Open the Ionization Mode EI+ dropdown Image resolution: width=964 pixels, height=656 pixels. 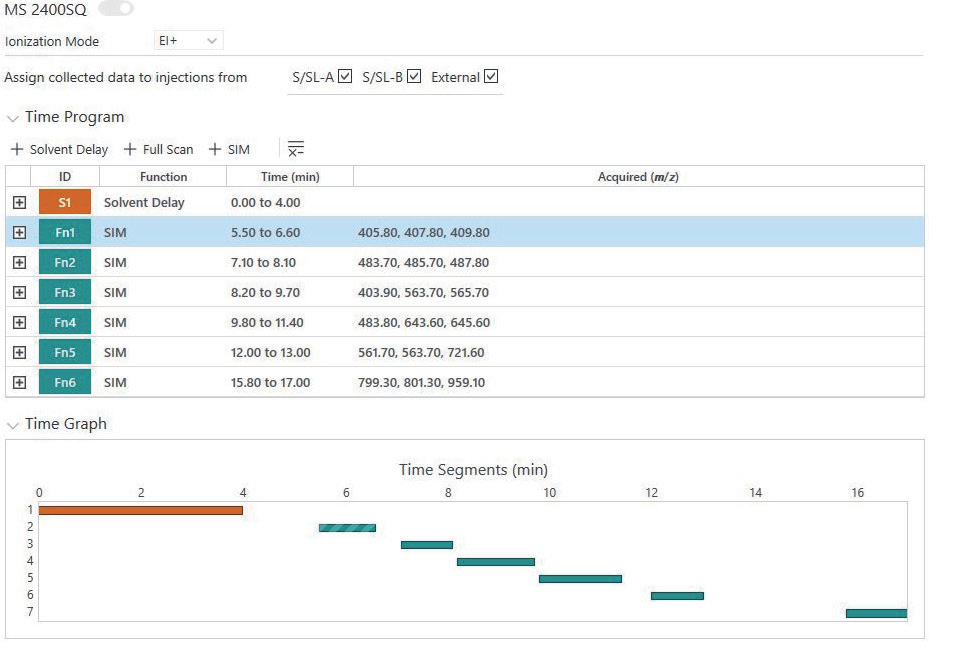point(188,41)
